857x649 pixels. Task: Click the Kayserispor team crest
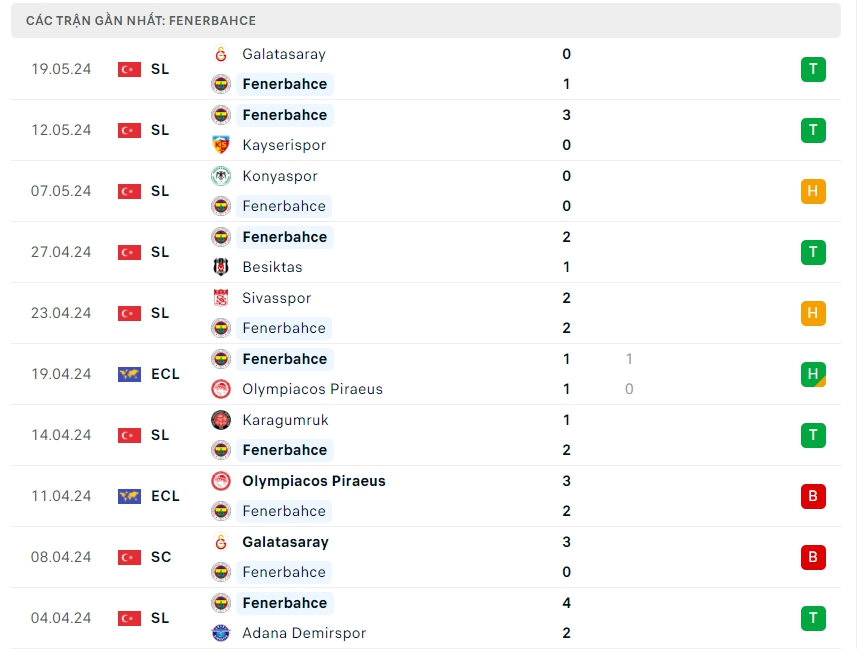point(221,145)
